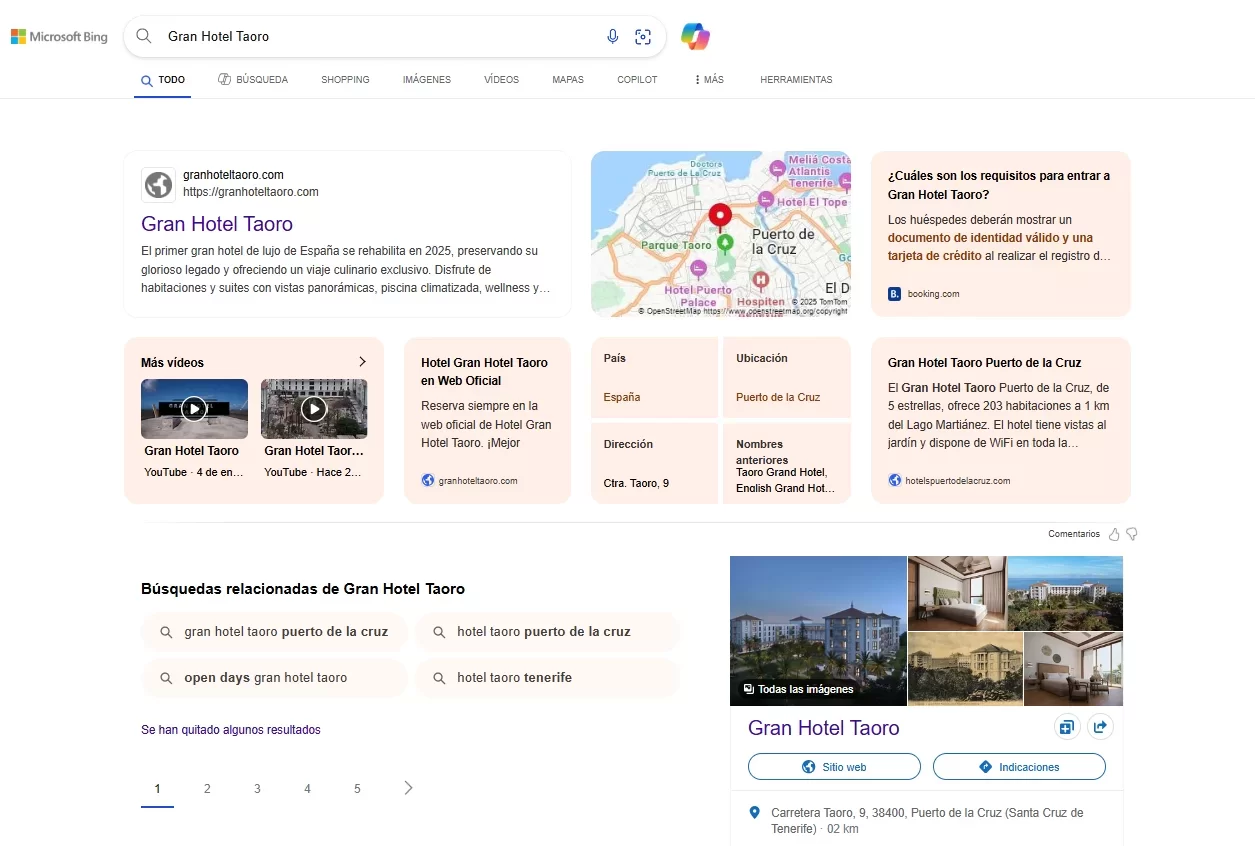This screenshot has width=1255, height=846.
Task: Click the Sitio web button
Action: 834,767
